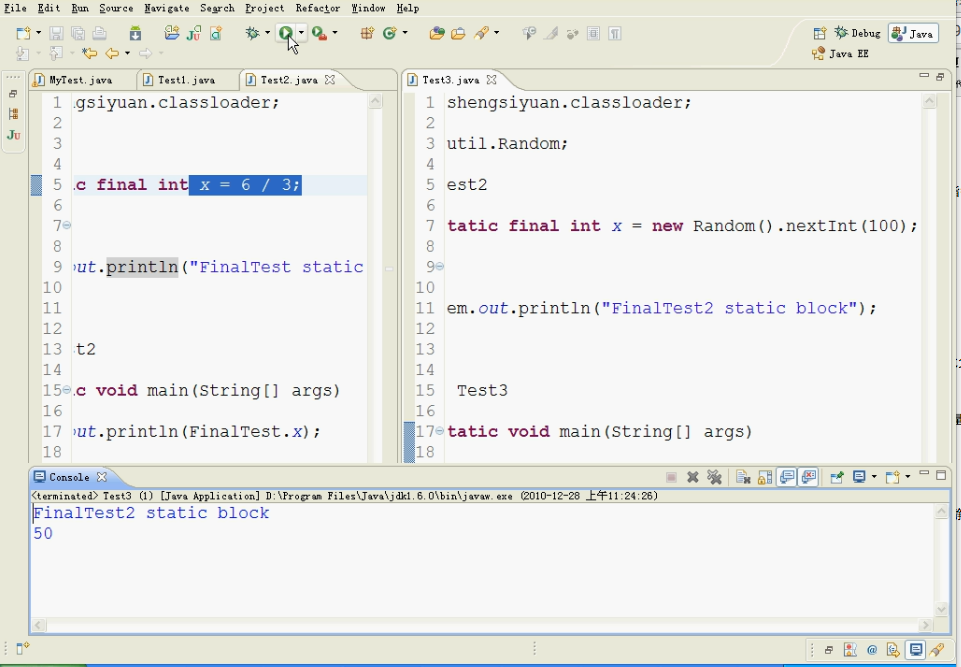
Task: Click the Clear Console icon
Action: (x=743, y=477)
